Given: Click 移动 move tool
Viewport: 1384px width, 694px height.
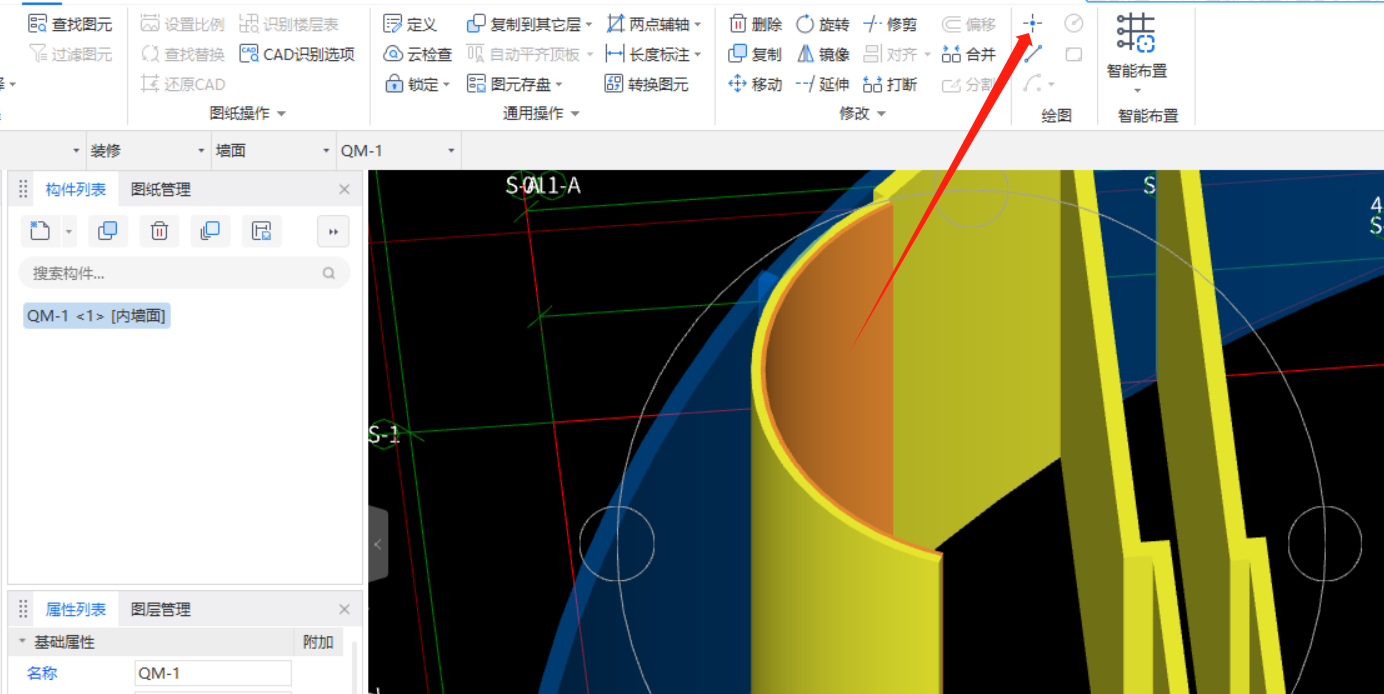Looking at the screenshot, I should [x=756, y=84].
